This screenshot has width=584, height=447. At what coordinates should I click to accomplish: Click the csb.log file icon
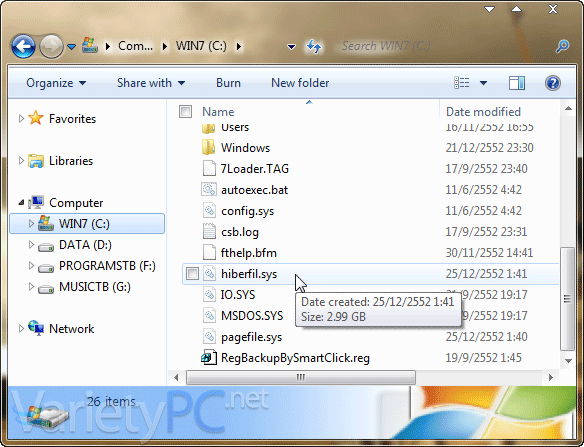[x=209, y=231]
